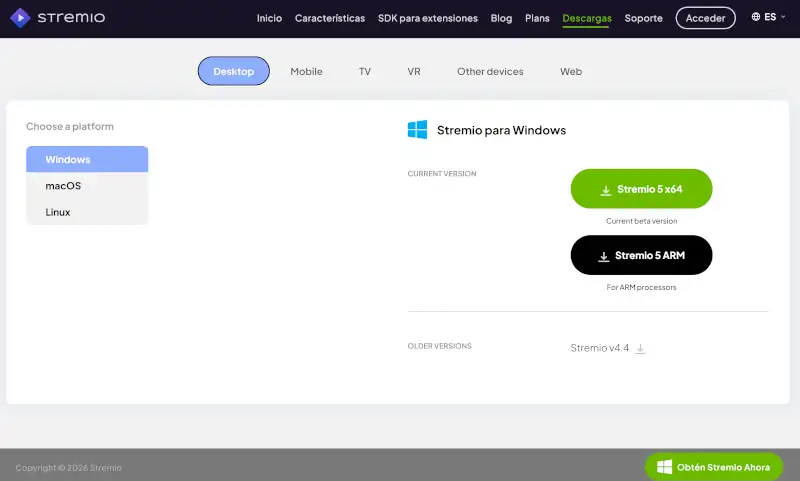Click the Acceder login button
Image resolution: width=800 pixels, height=481 pixels.
coord(705,18)
